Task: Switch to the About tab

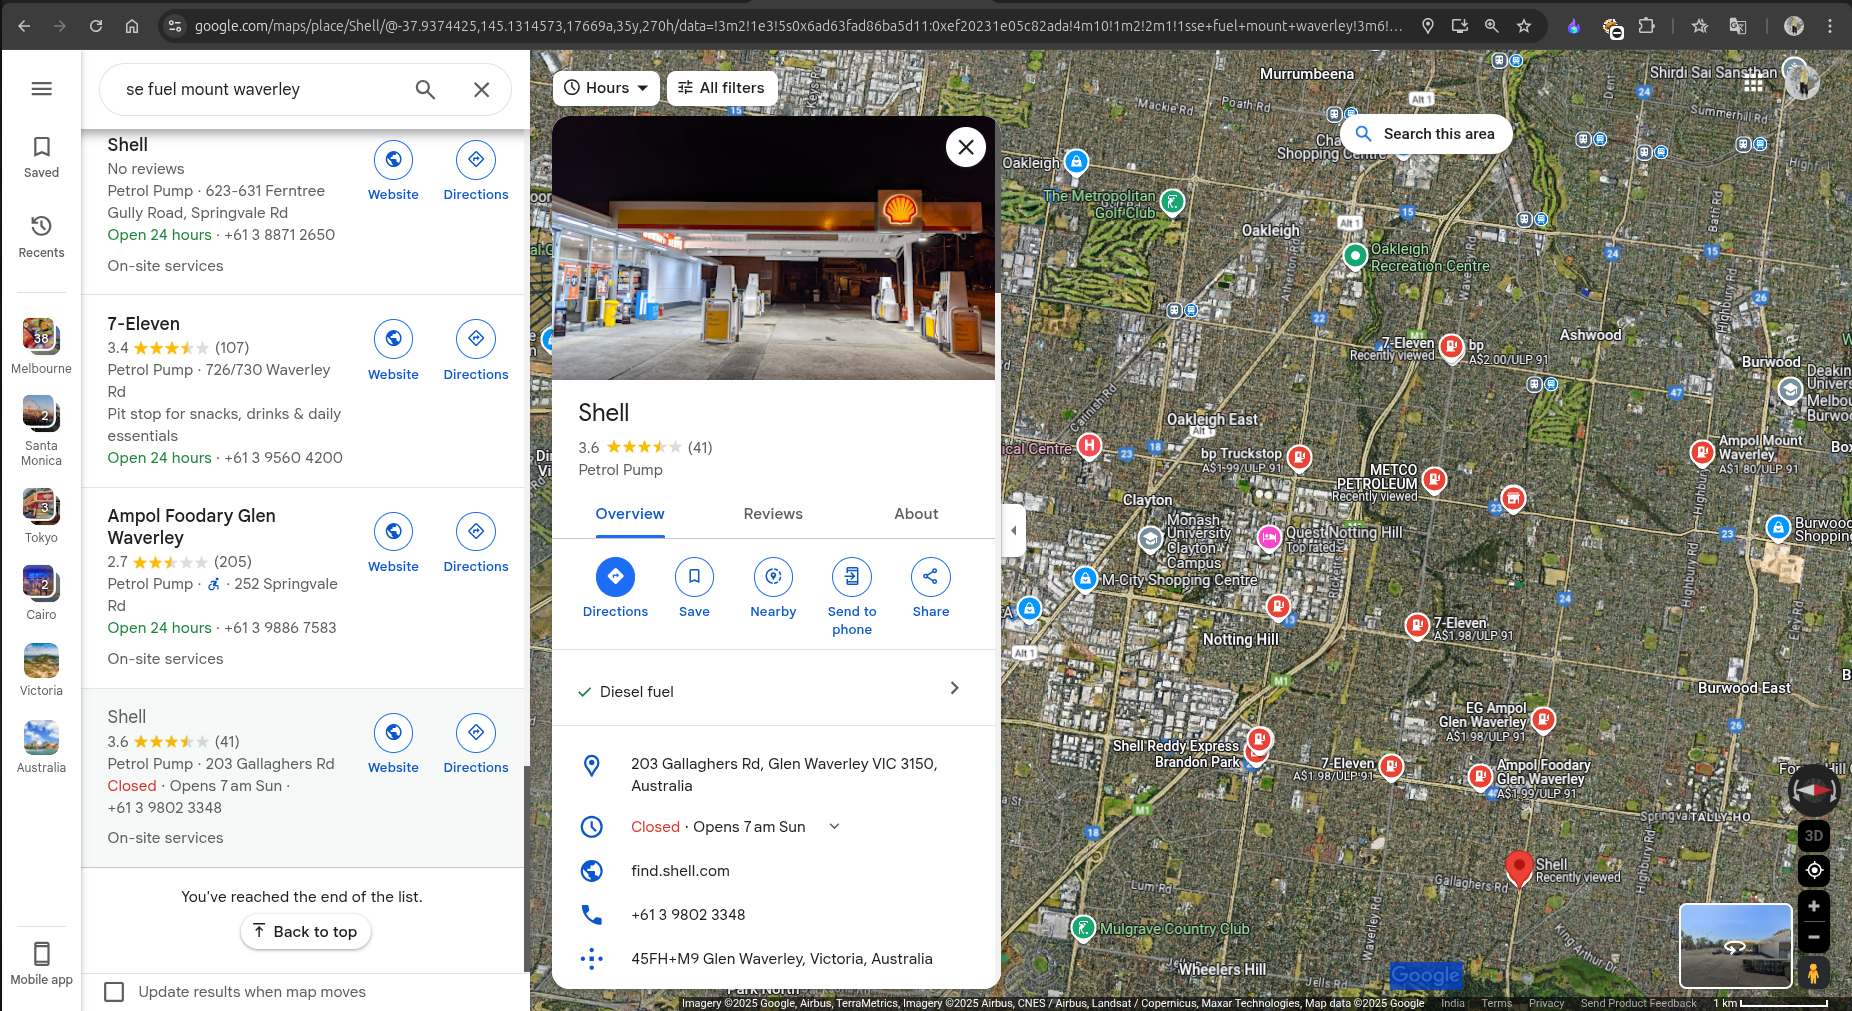Action: (x=916, y=514)
